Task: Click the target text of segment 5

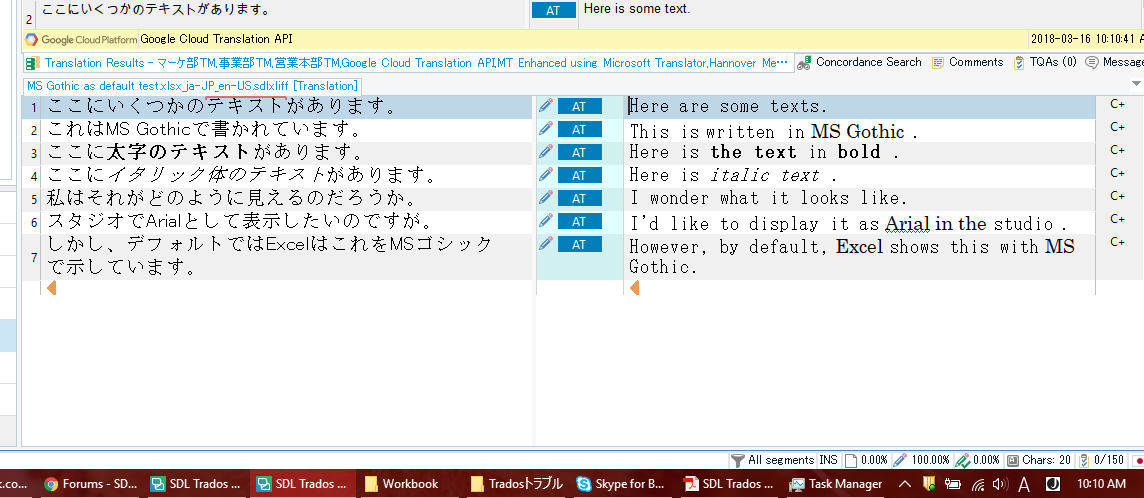Action: 768,198
